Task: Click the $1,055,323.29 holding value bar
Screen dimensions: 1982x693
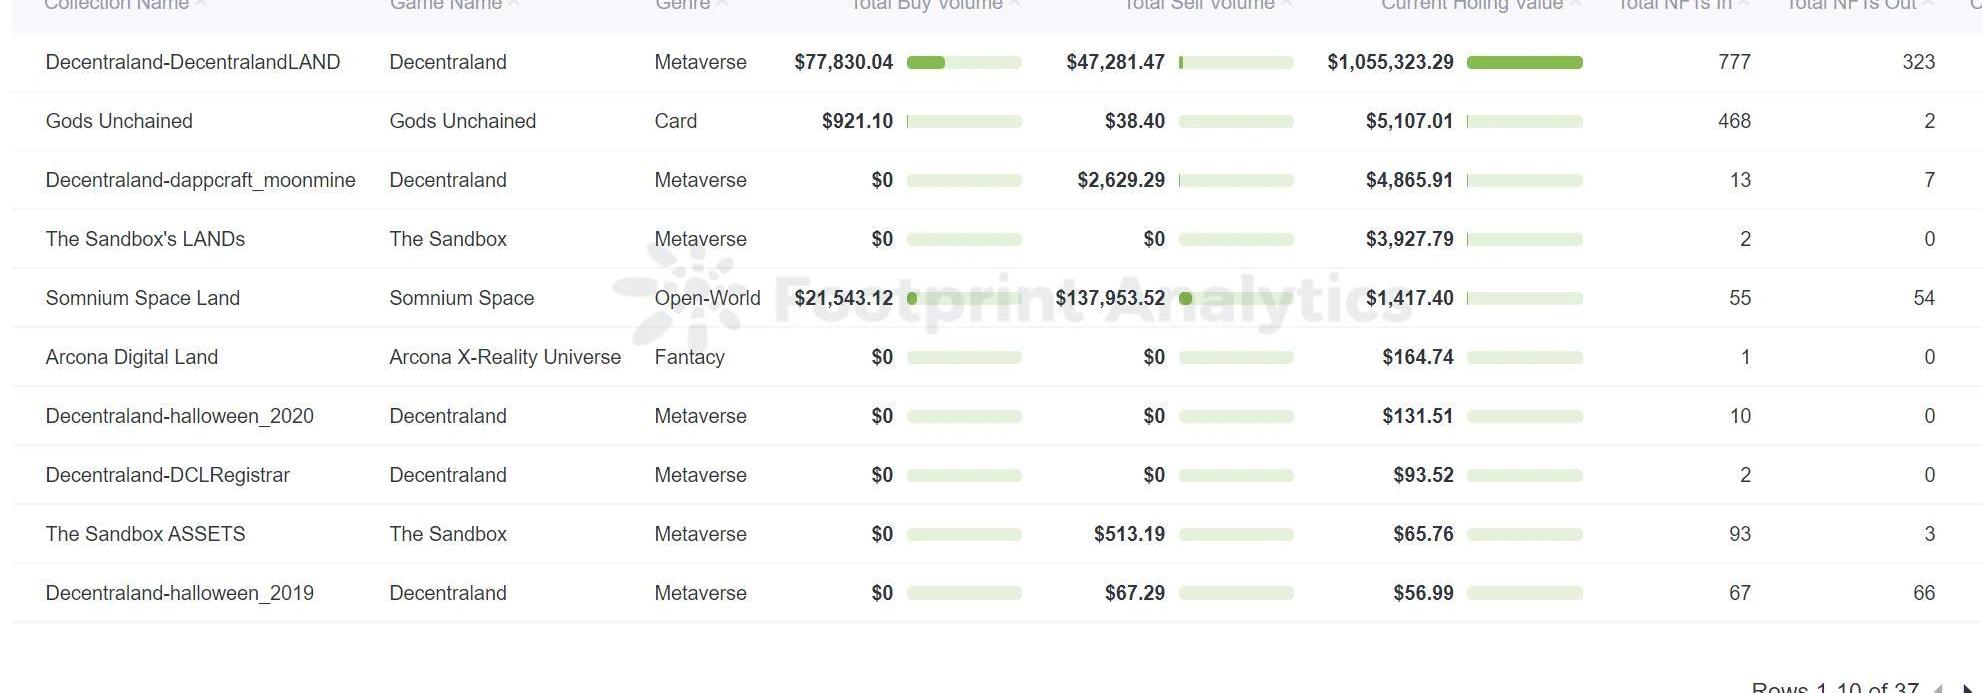Action: (1524, 62)
